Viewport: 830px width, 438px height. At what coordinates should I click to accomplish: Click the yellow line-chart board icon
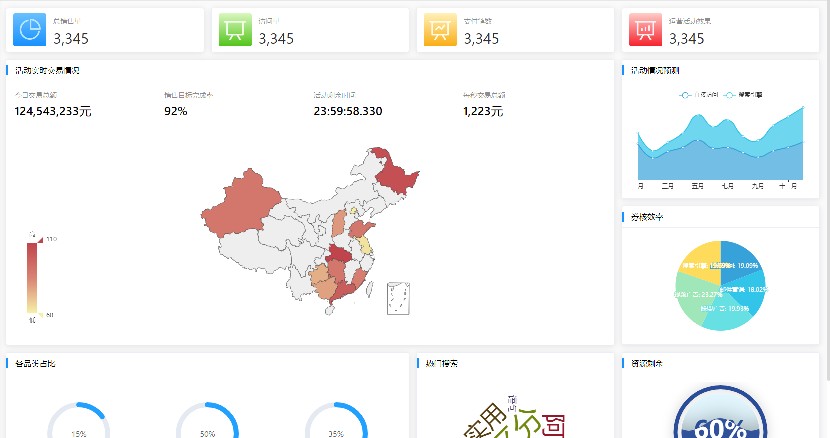click(440, 30)
